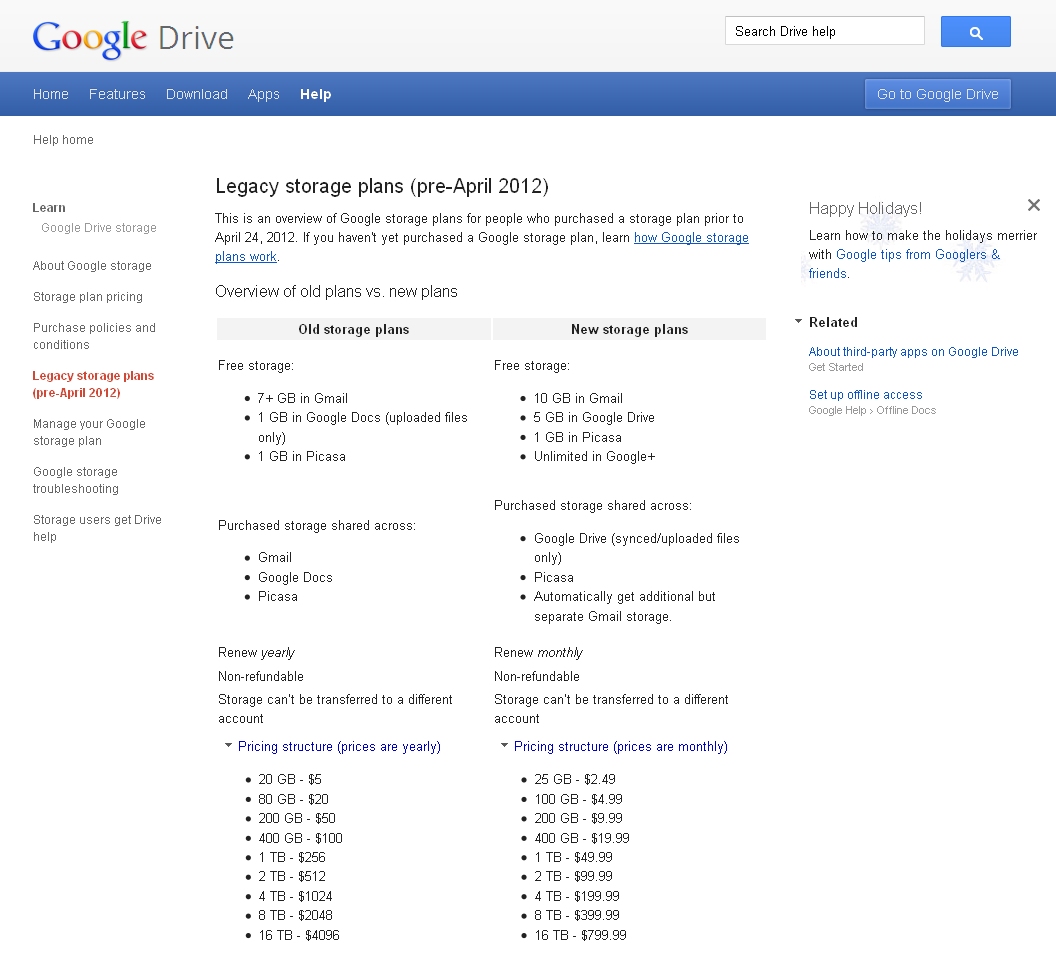Click the New storage plans column header
Screen dimensions: 1056x970
(630, 329)
